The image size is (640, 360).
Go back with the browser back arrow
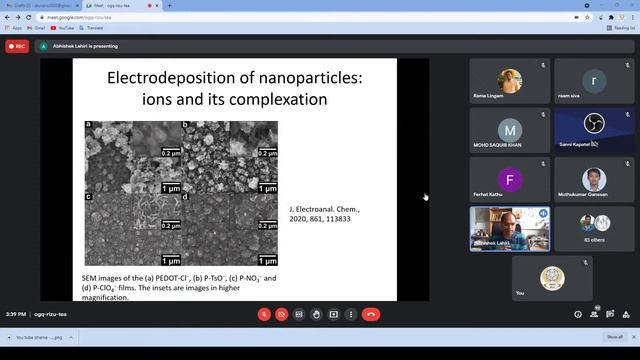7,18
